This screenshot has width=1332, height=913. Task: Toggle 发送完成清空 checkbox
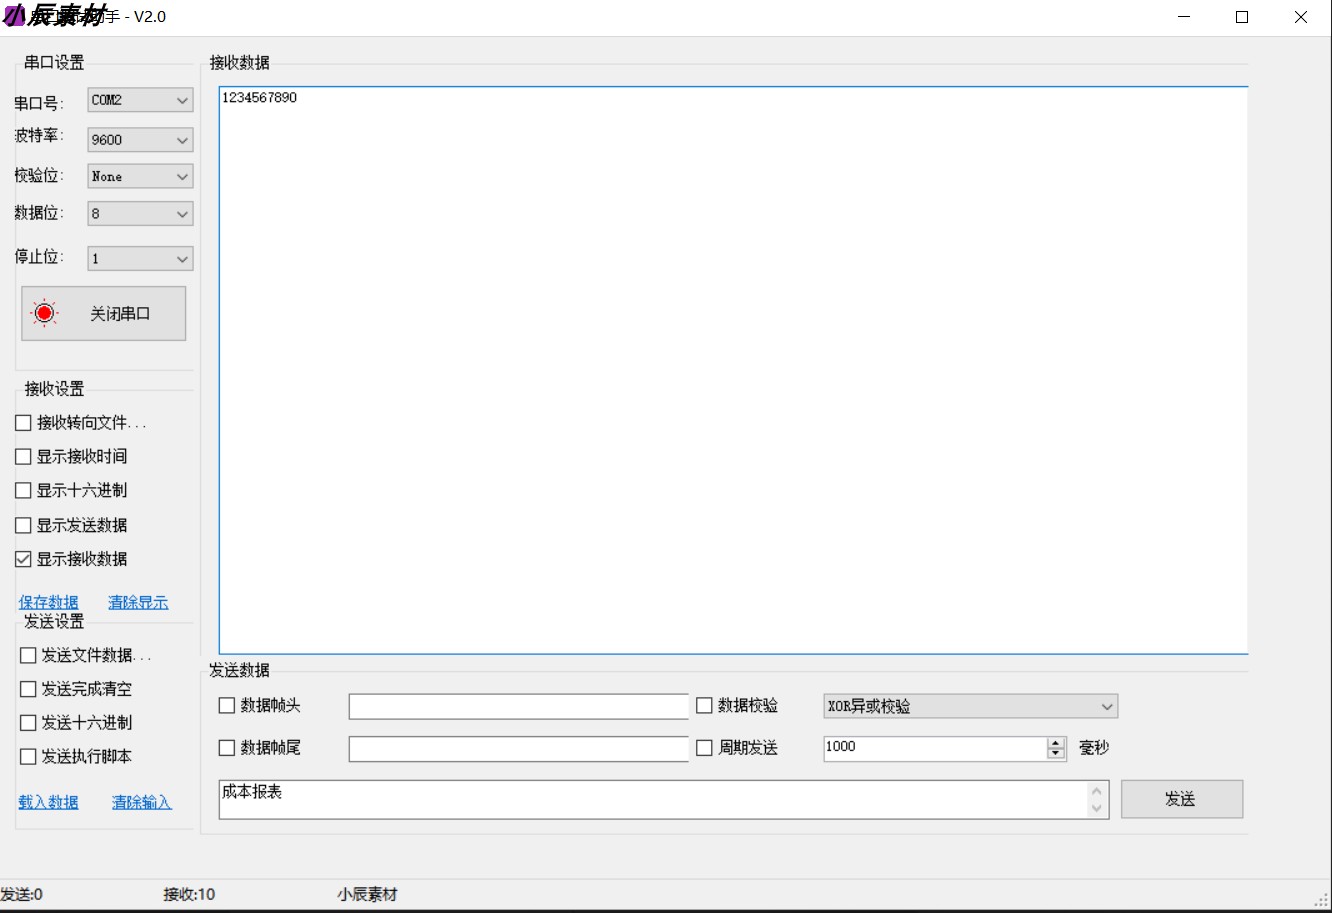click(x=28, y=689)
